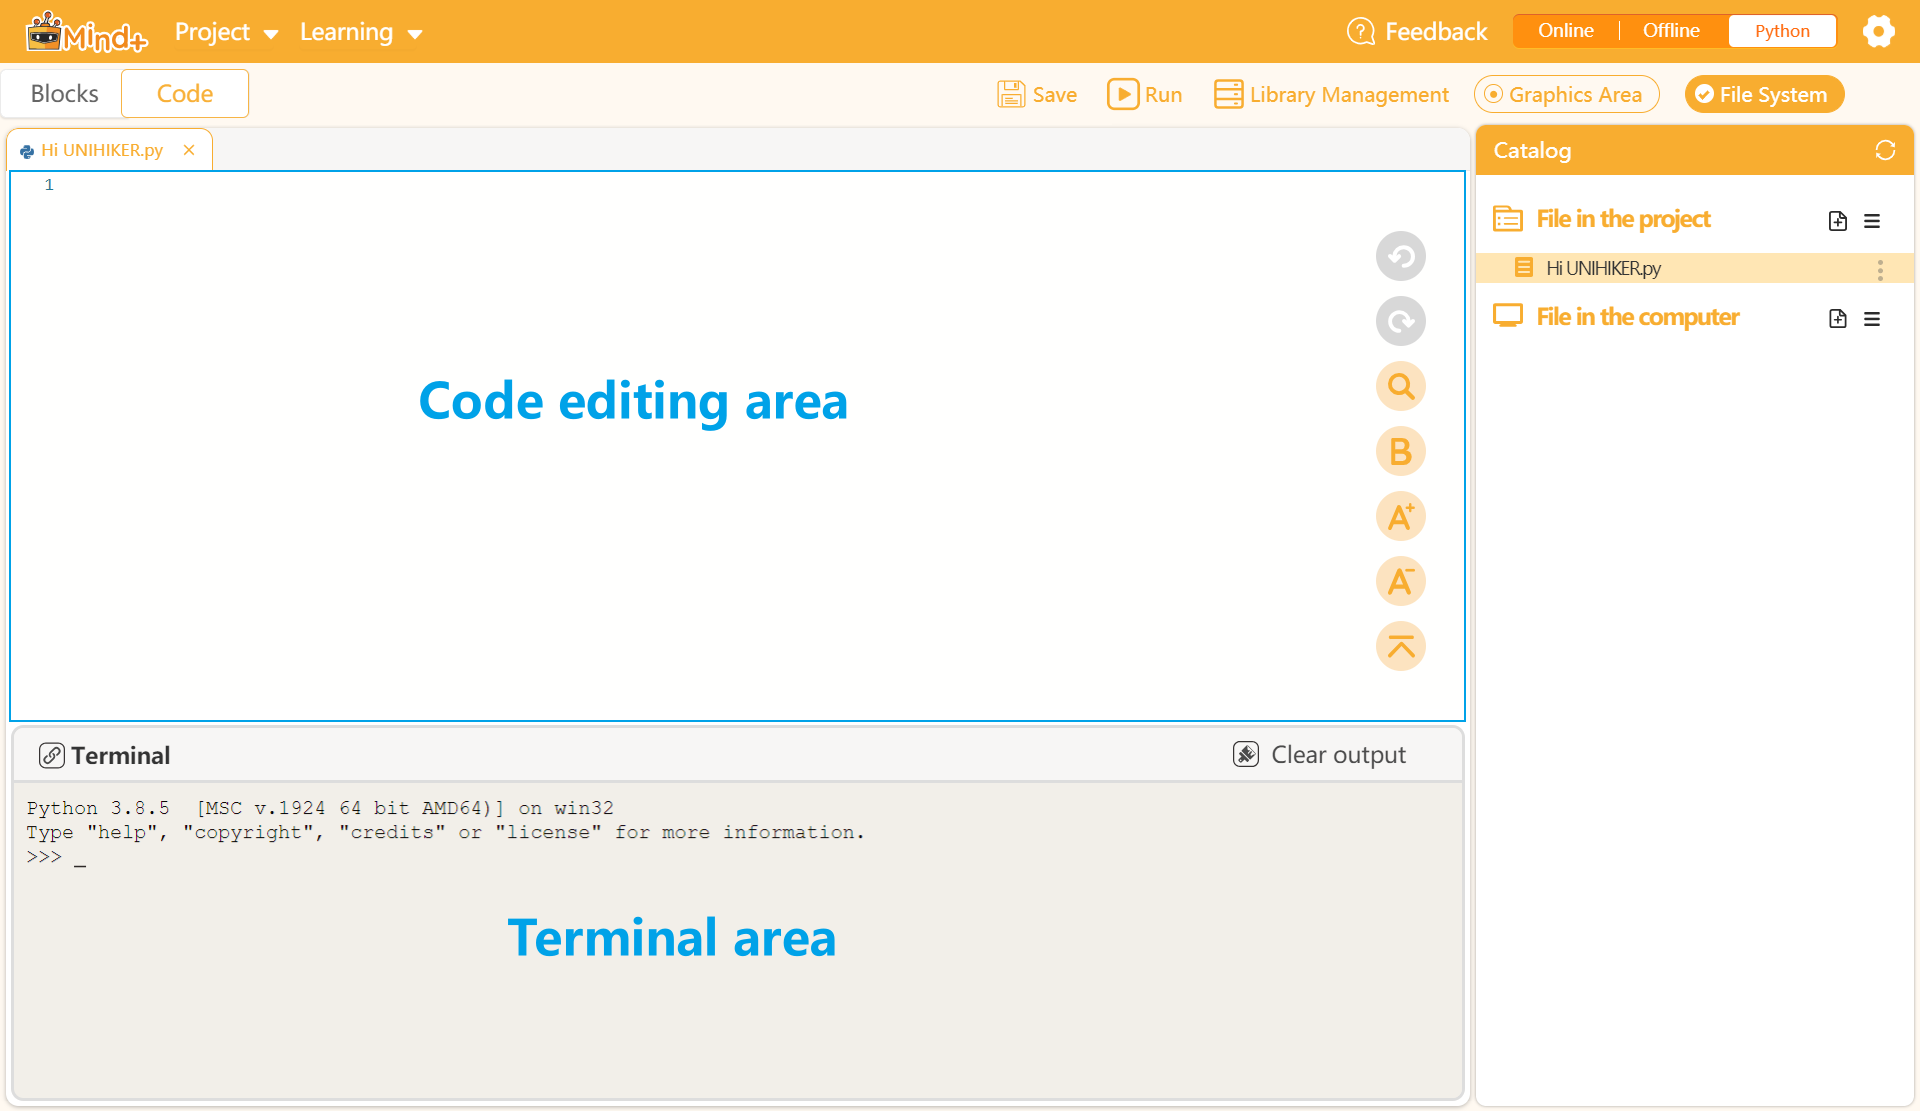
Task: Decrease font size with A- icon
Action: point(1400,582)
